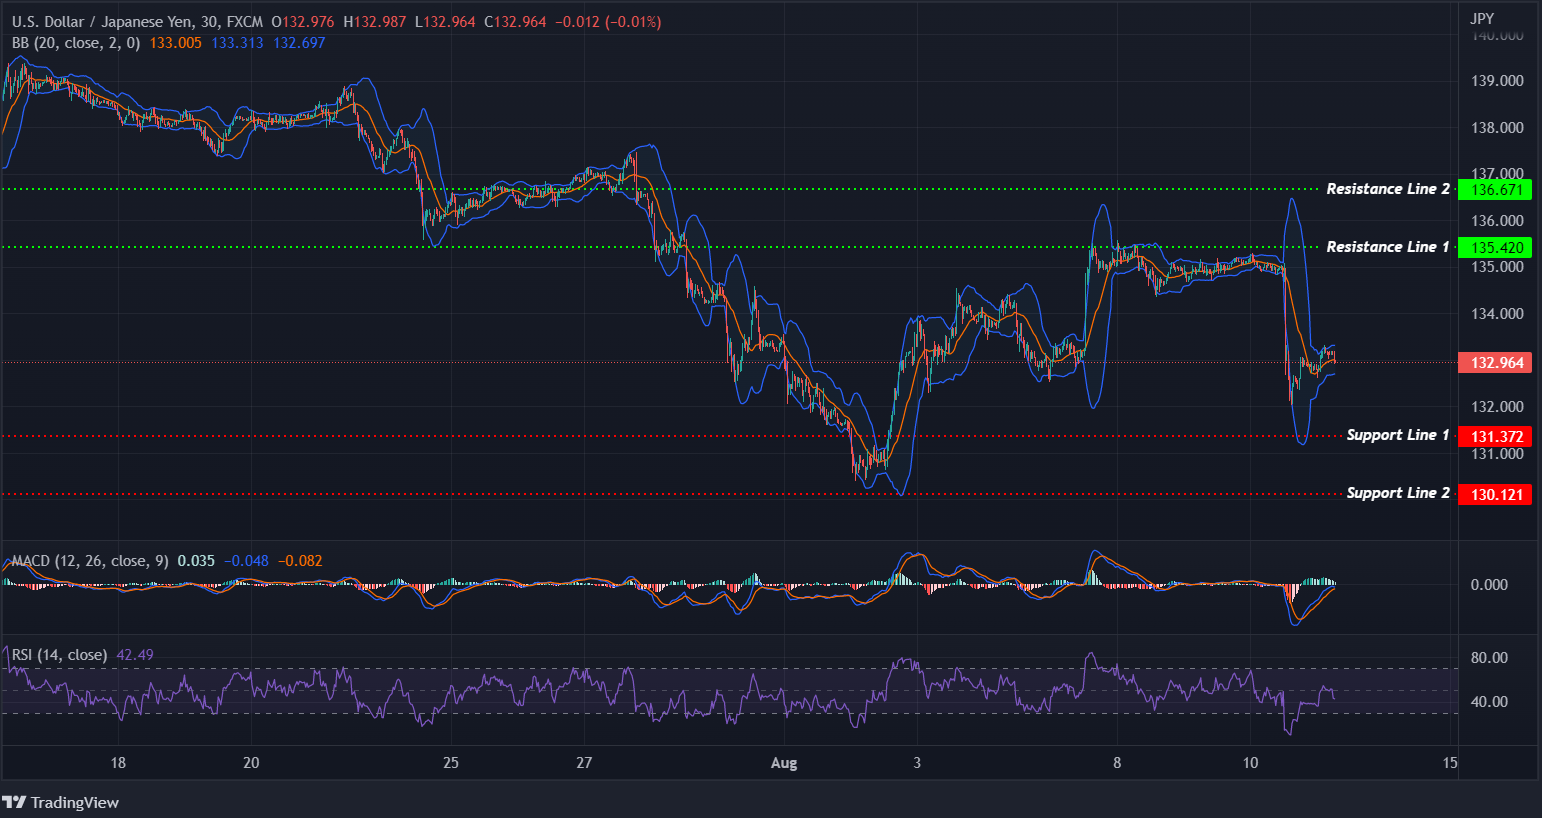This screenshot has width=1542, height=818.
Task: Click the TradingView logo watermark
Action: (62, 802)
